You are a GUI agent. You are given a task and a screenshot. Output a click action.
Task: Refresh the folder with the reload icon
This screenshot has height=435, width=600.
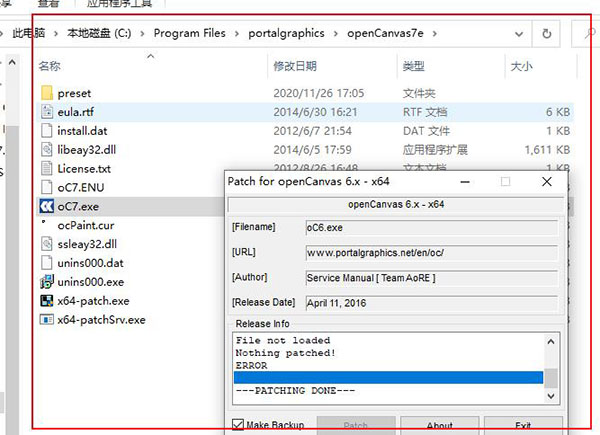pyautogui.click(x=546, y=33)
